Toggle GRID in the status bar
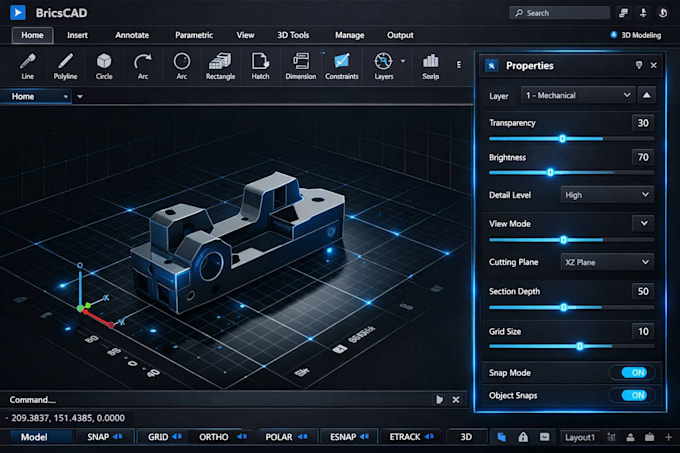 [164, 437]
